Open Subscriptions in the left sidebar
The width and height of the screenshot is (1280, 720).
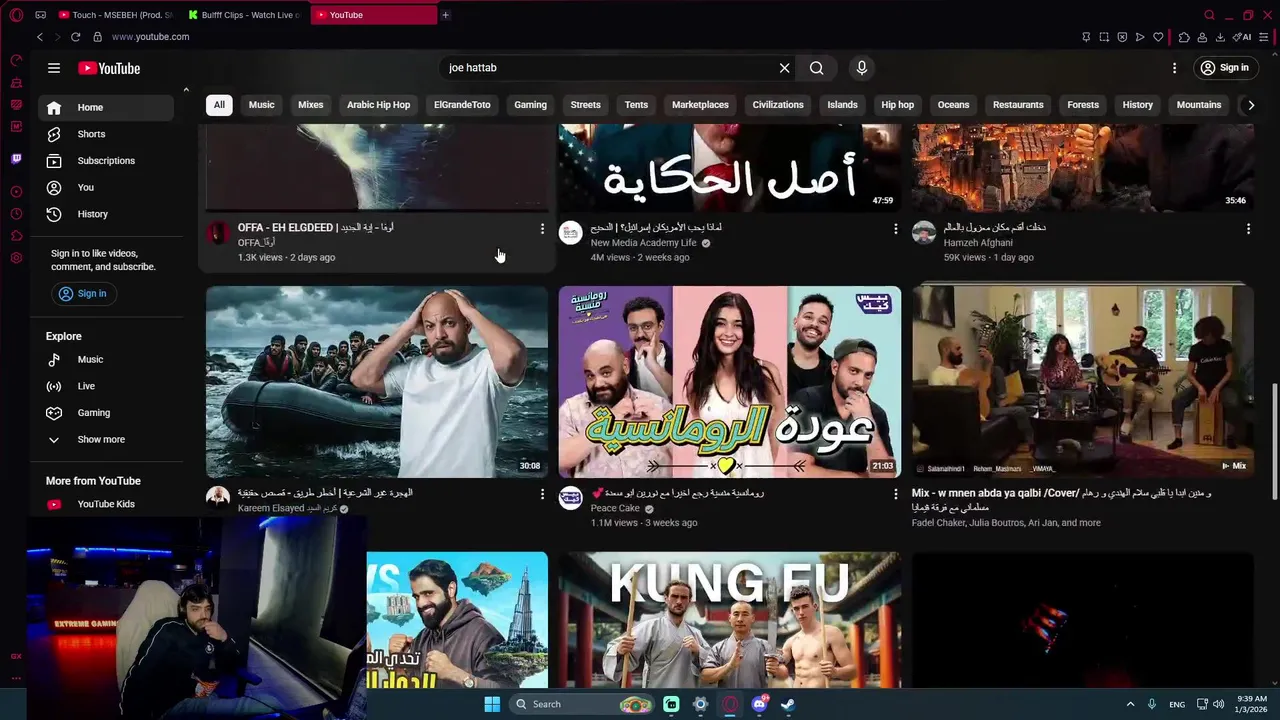pyautogui.click(x=106, y=160)
